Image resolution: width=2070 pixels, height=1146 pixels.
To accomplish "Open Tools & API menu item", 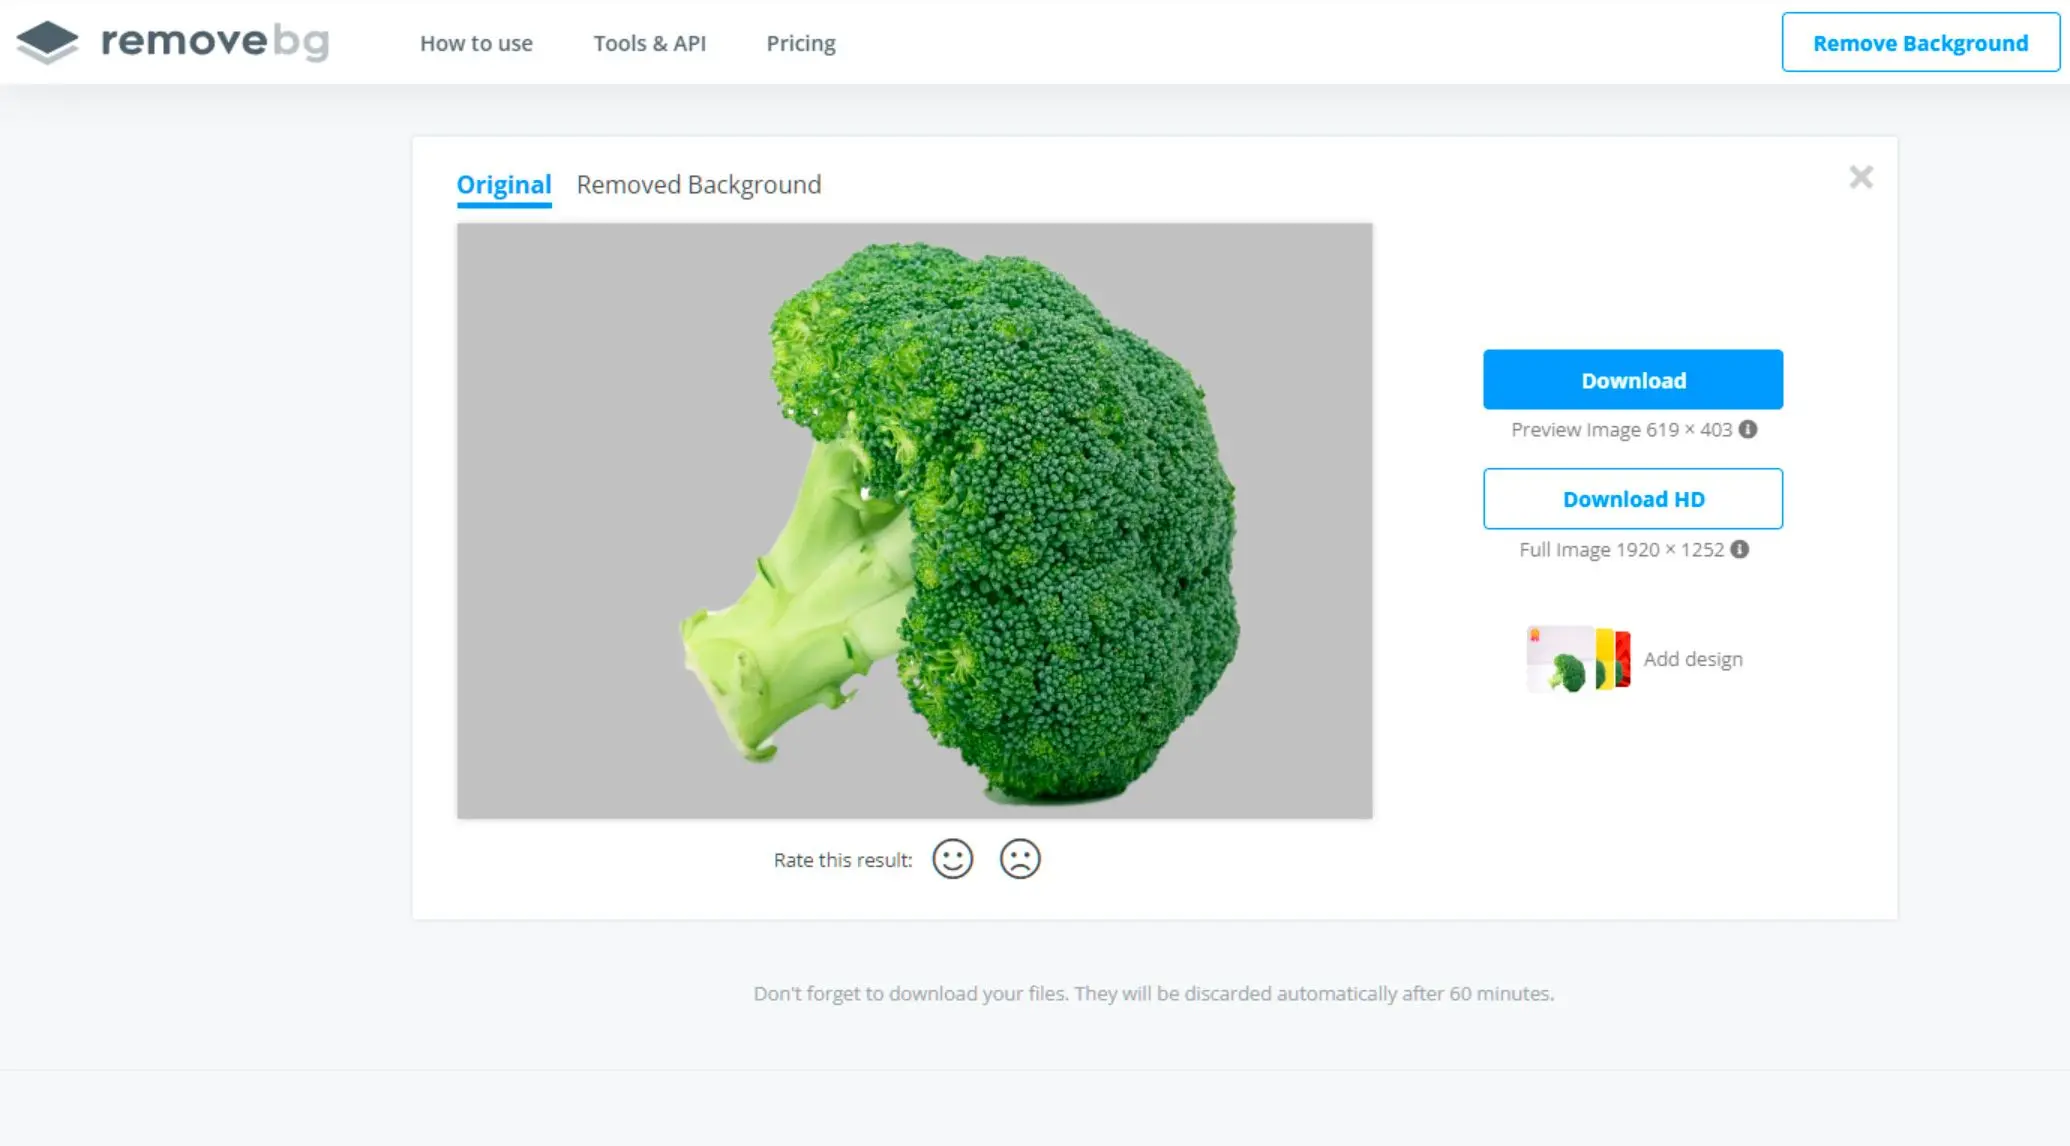I will click(649, 43).
